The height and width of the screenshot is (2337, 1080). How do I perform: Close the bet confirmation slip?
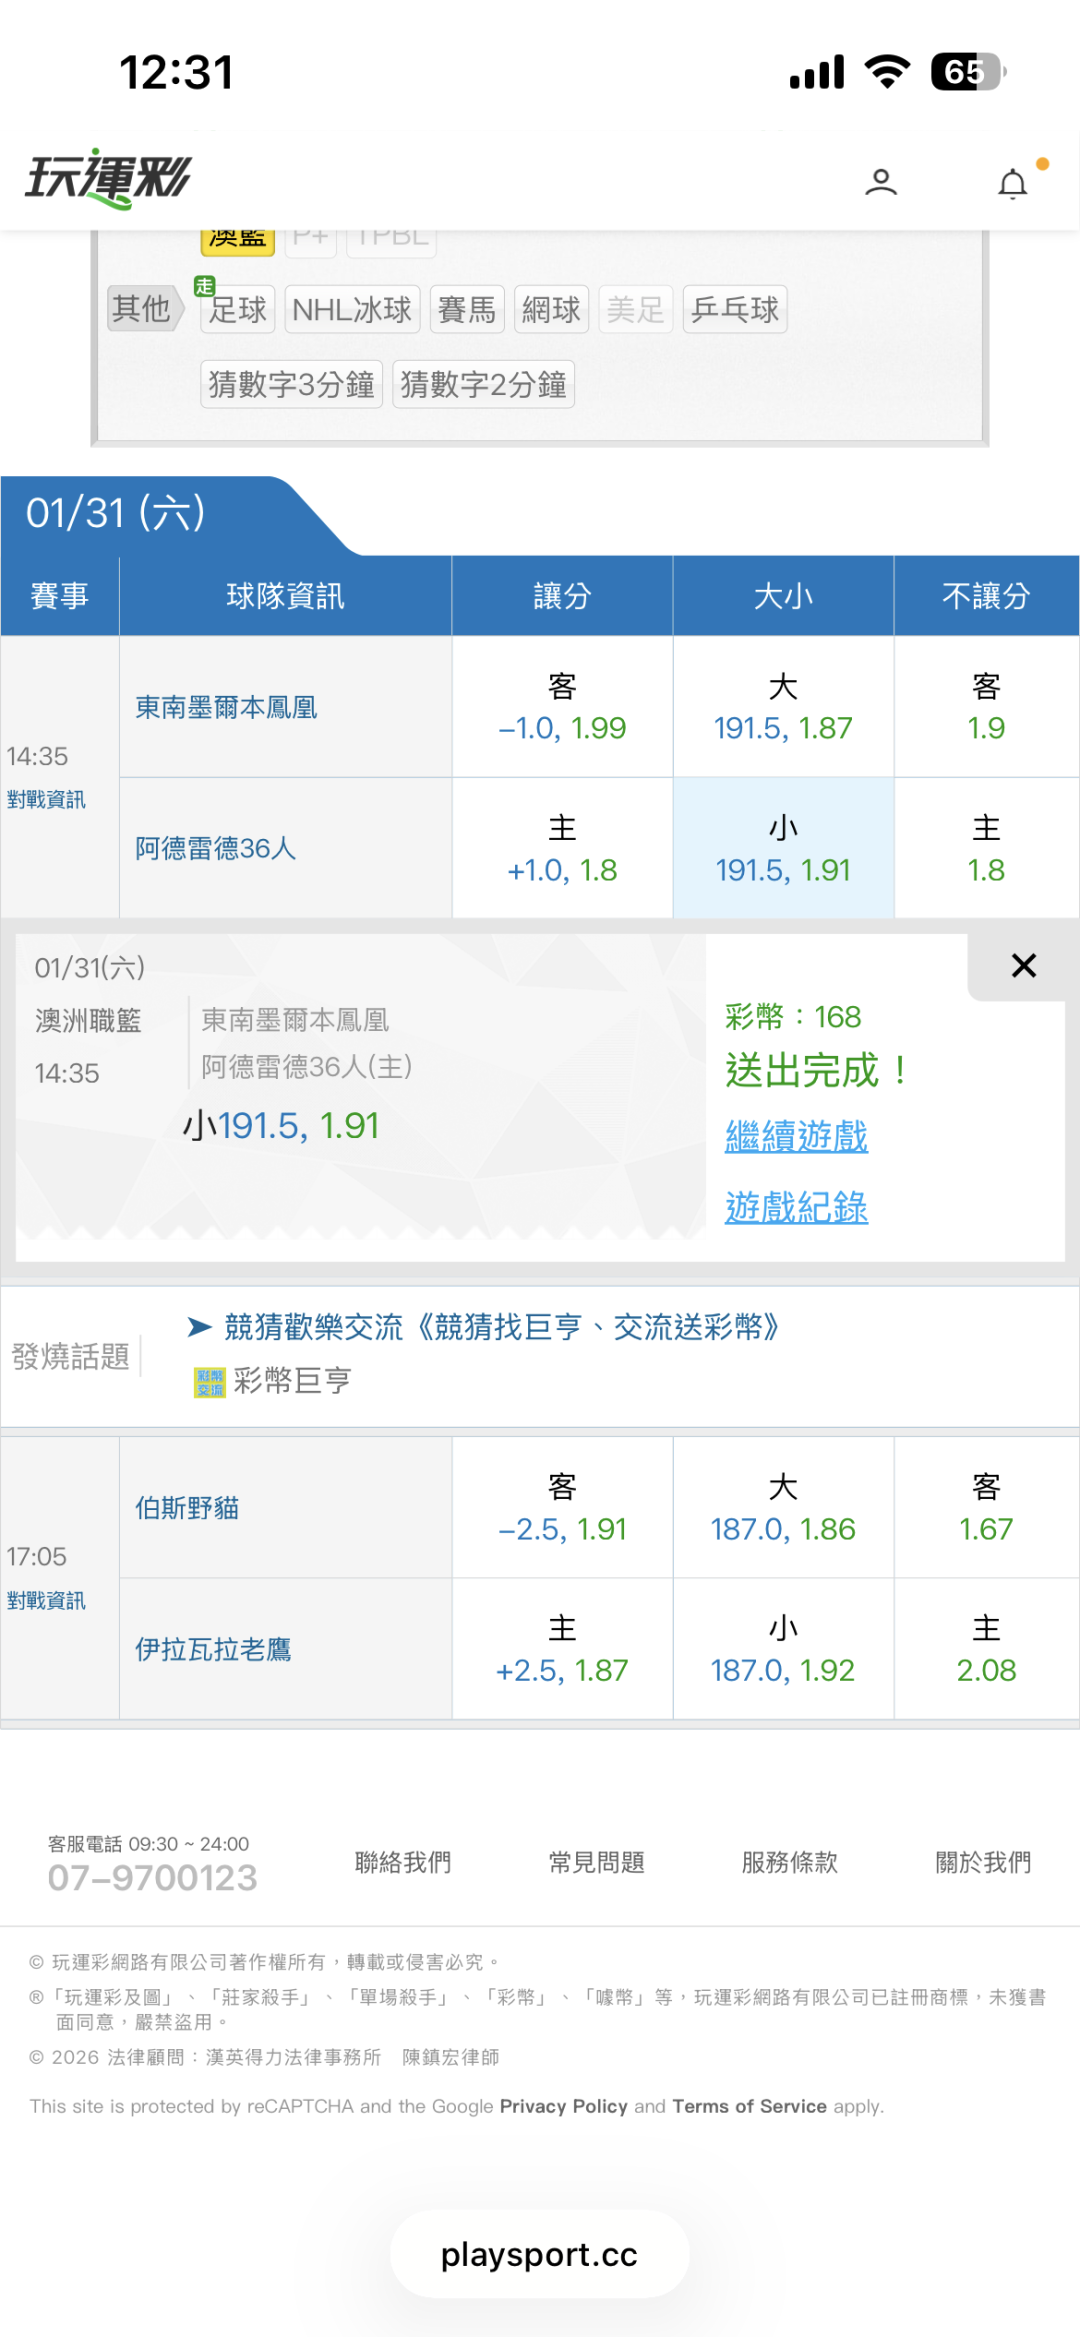(1023, 965)
